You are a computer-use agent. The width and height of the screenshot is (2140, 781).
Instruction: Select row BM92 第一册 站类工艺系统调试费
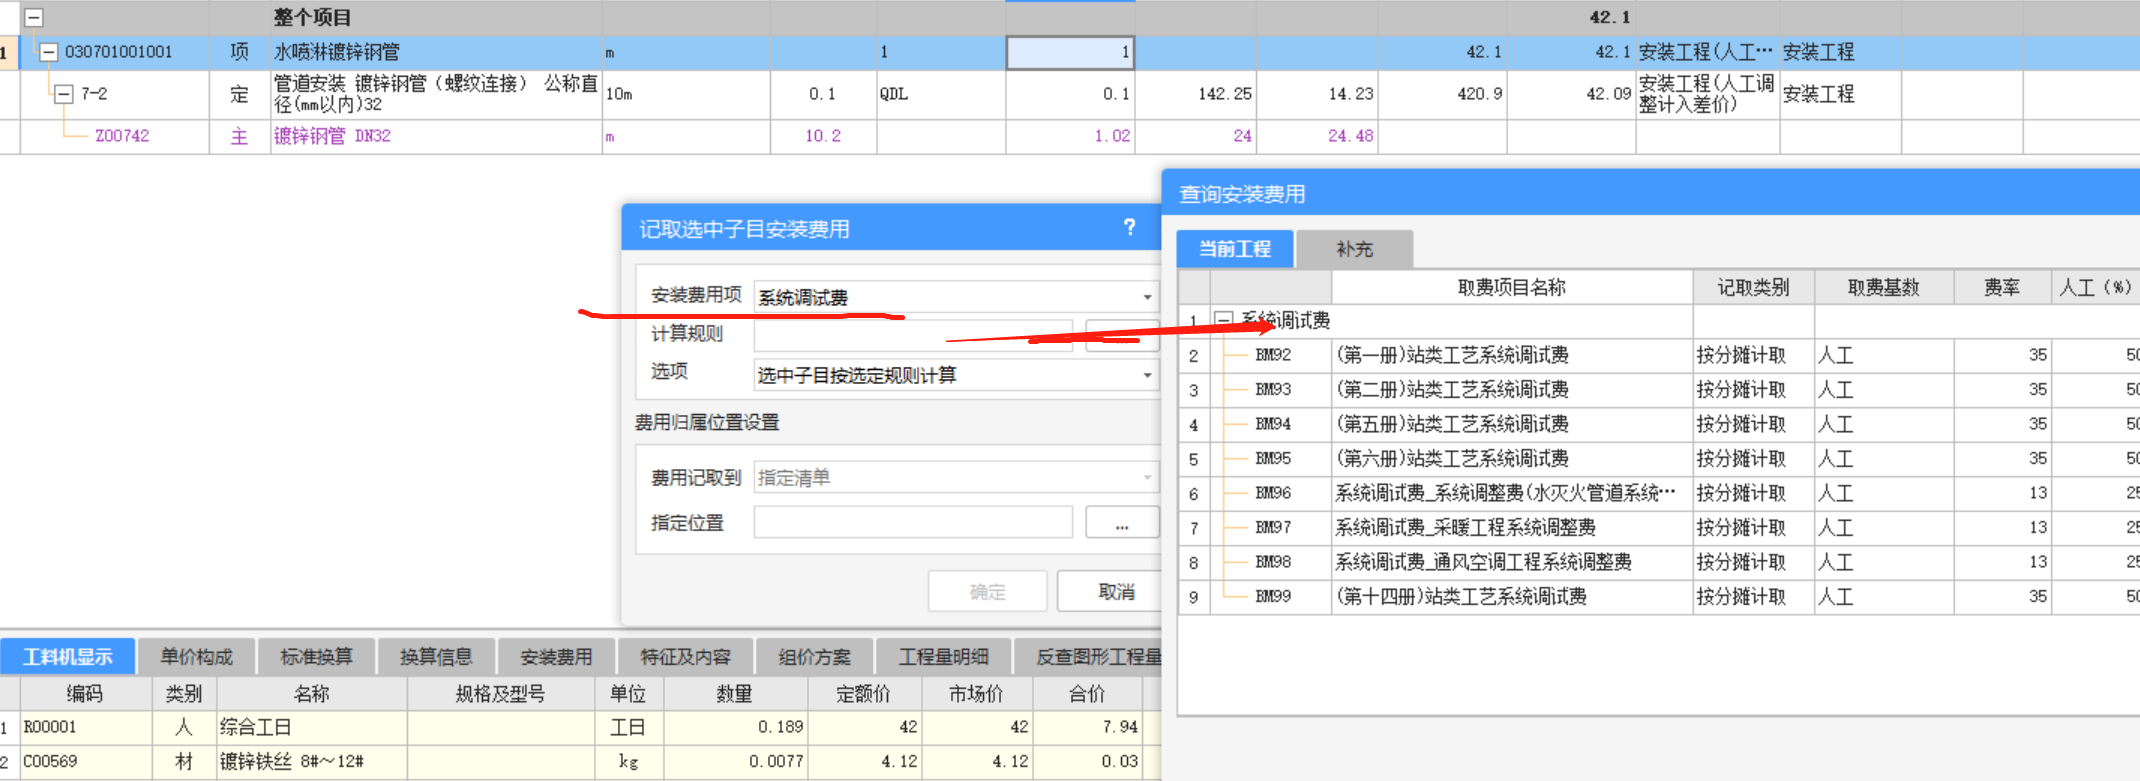coord(1658,355)
